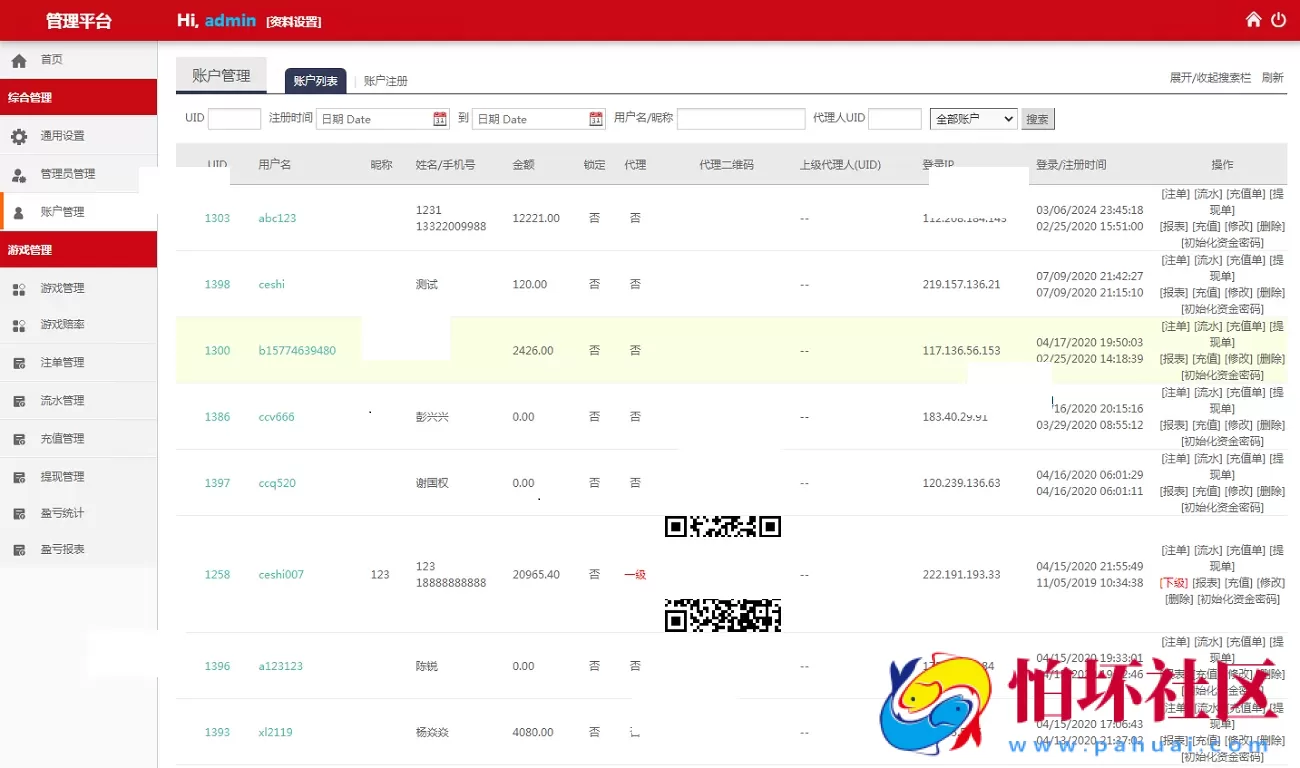The height and width of the screenshot is (768, 1300).
Task: Open the start date calendar picker icon
Action: (439, 118)
